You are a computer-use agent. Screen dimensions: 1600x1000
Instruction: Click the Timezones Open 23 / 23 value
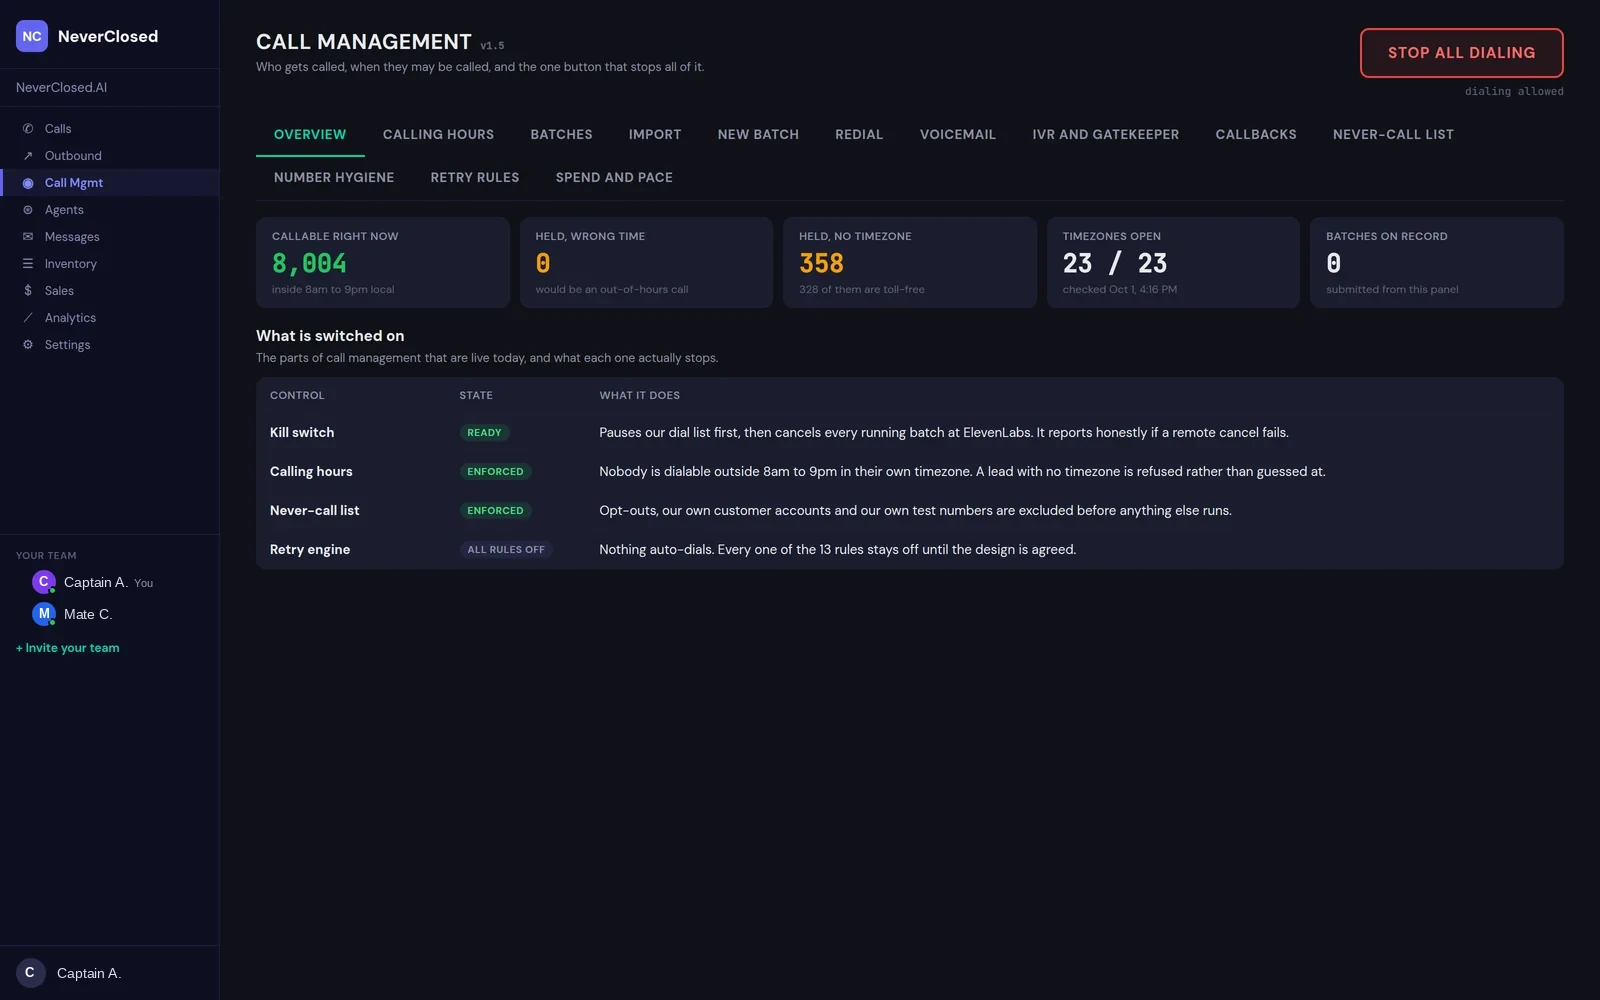coord(1115,263)
